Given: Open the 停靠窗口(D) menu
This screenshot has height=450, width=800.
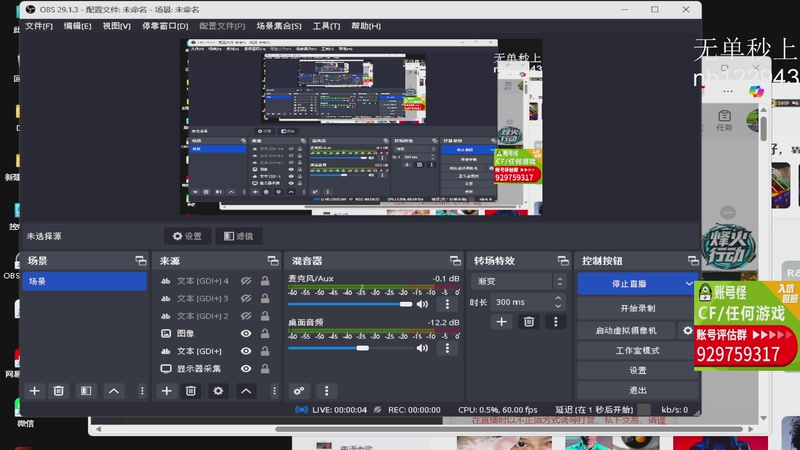Looking at the screenshot, I should click(165, 26).
